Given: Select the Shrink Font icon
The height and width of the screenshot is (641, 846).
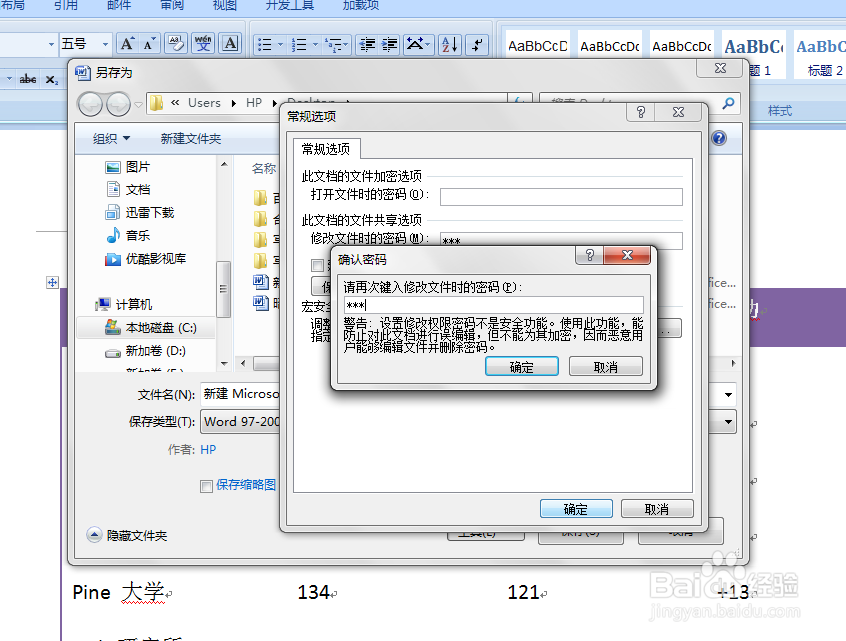Looking at the screenshot, I should 147,45.
